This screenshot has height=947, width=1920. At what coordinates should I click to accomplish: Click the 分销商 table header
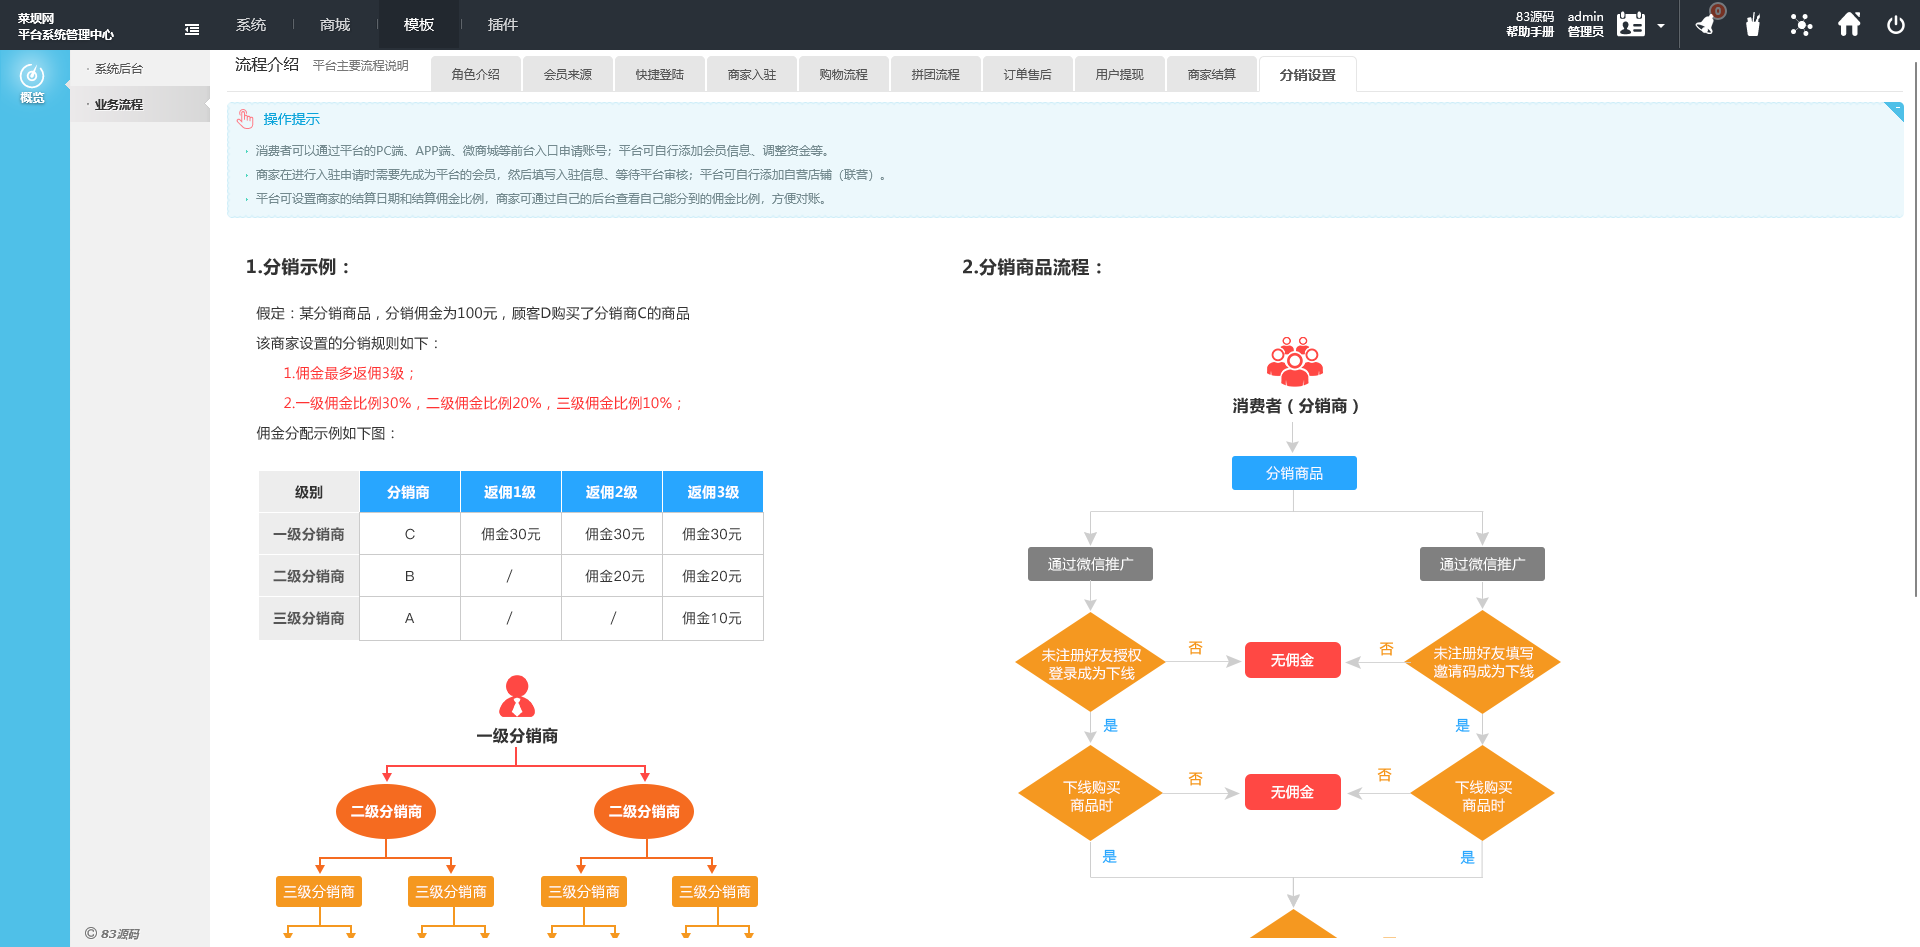(409, 492)
